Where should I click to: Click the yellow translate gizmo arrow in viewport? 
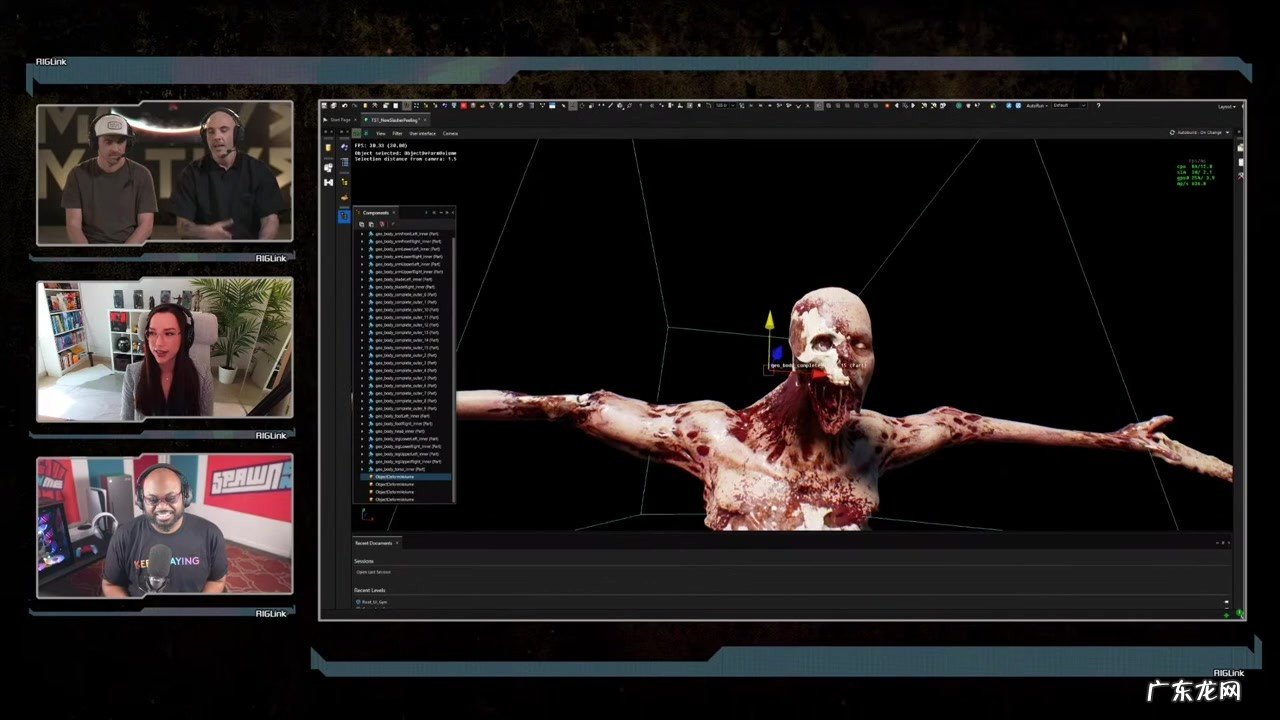769,321
